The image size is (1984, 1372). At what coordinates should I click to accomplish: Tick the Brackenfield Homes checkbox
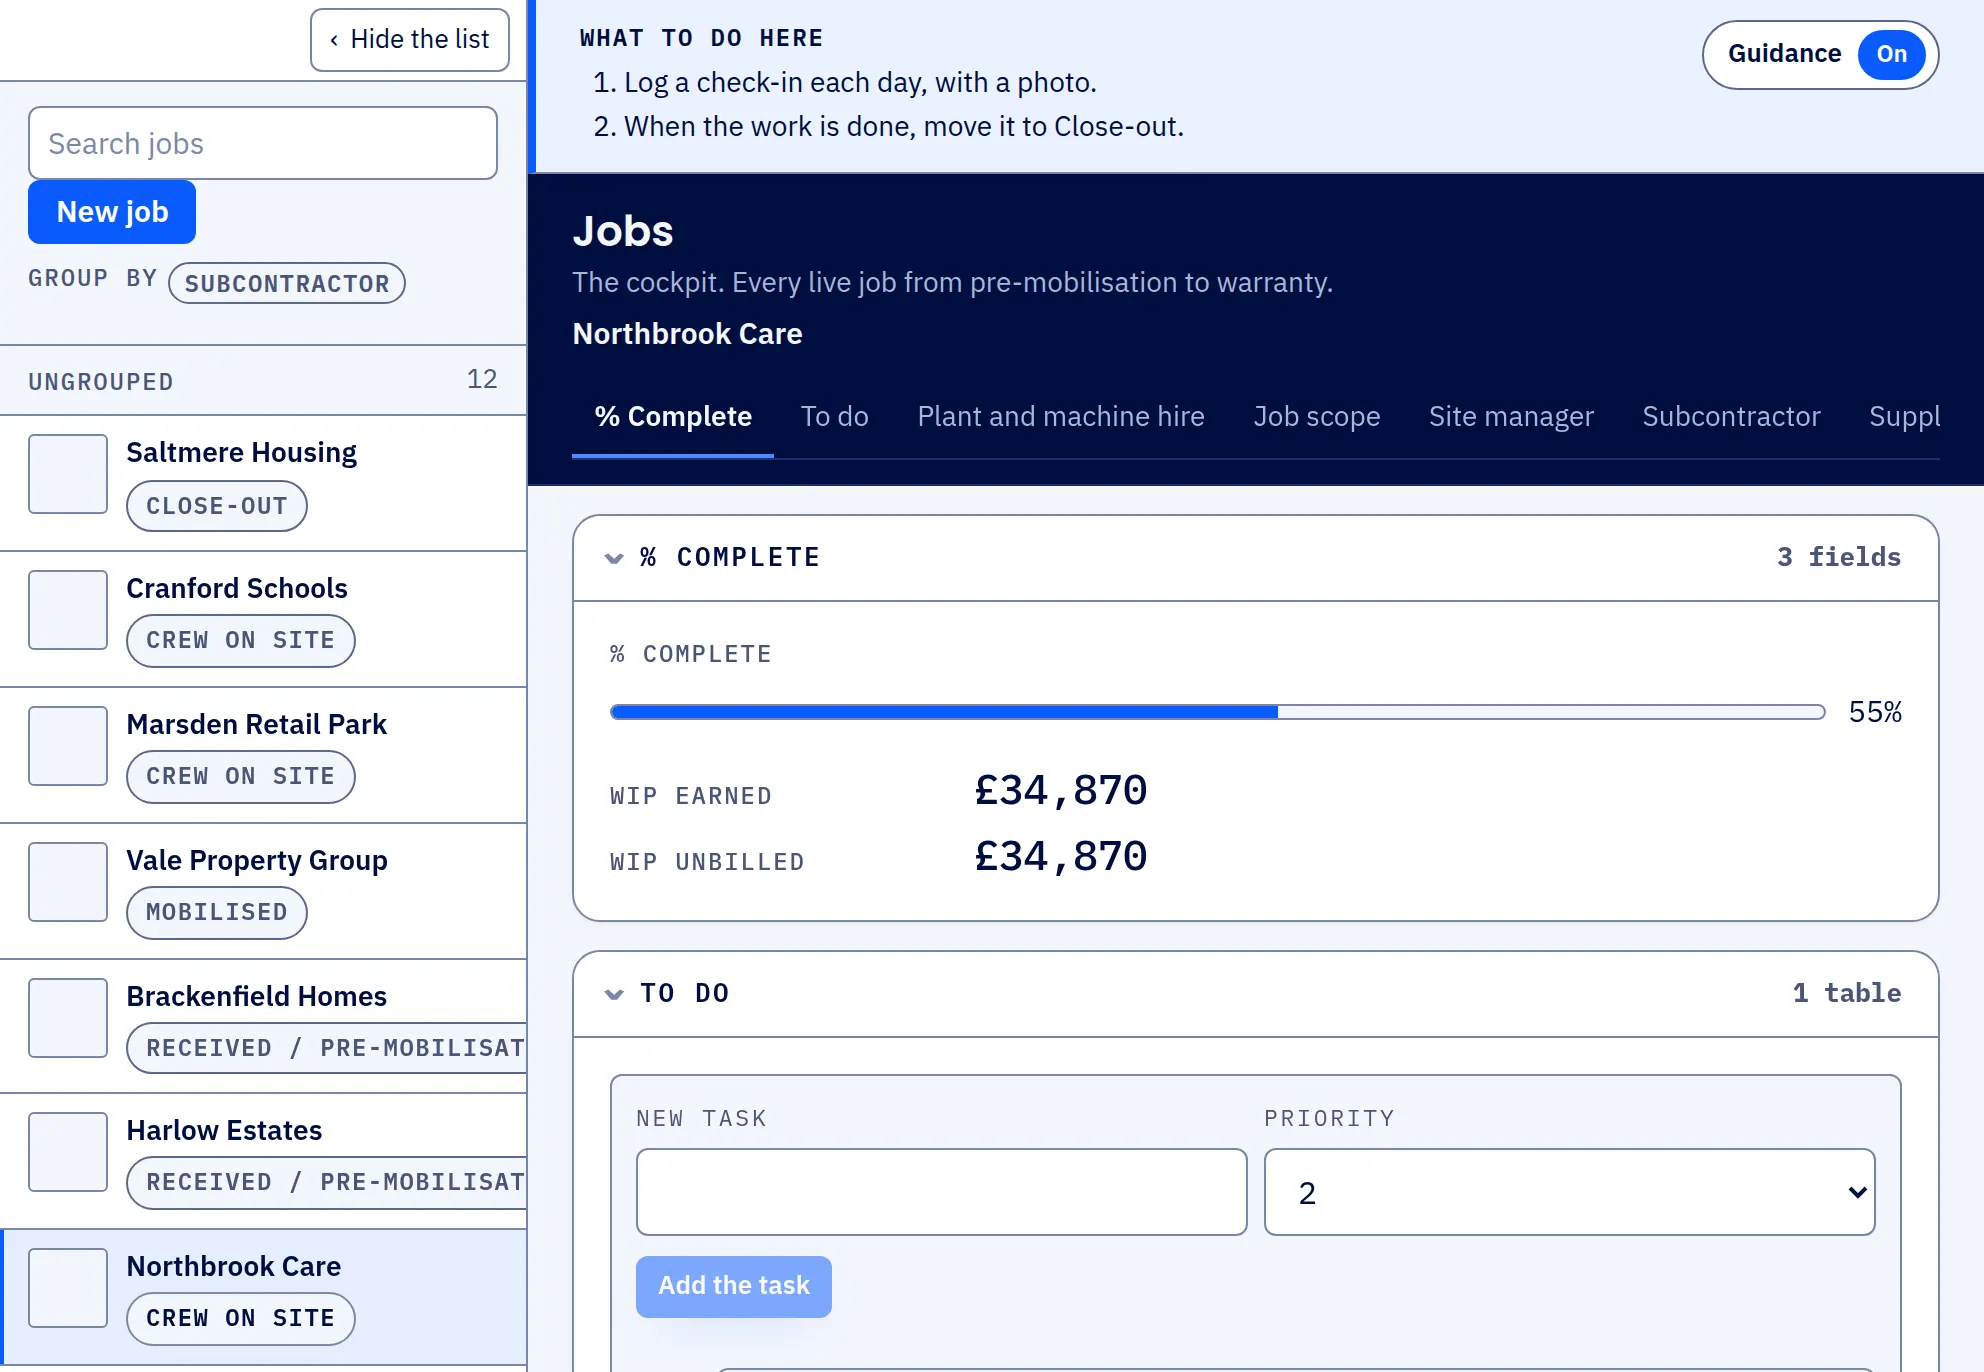coord(68,1018)
